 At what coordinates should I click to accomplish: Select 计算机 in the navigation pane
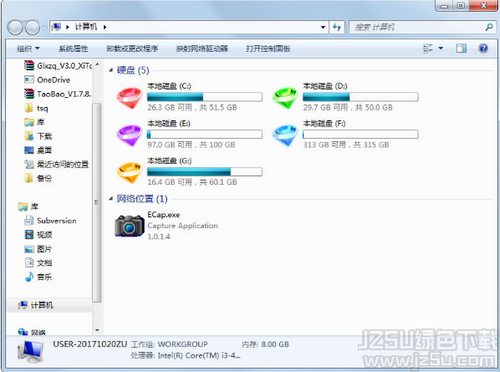click(35, 305)
